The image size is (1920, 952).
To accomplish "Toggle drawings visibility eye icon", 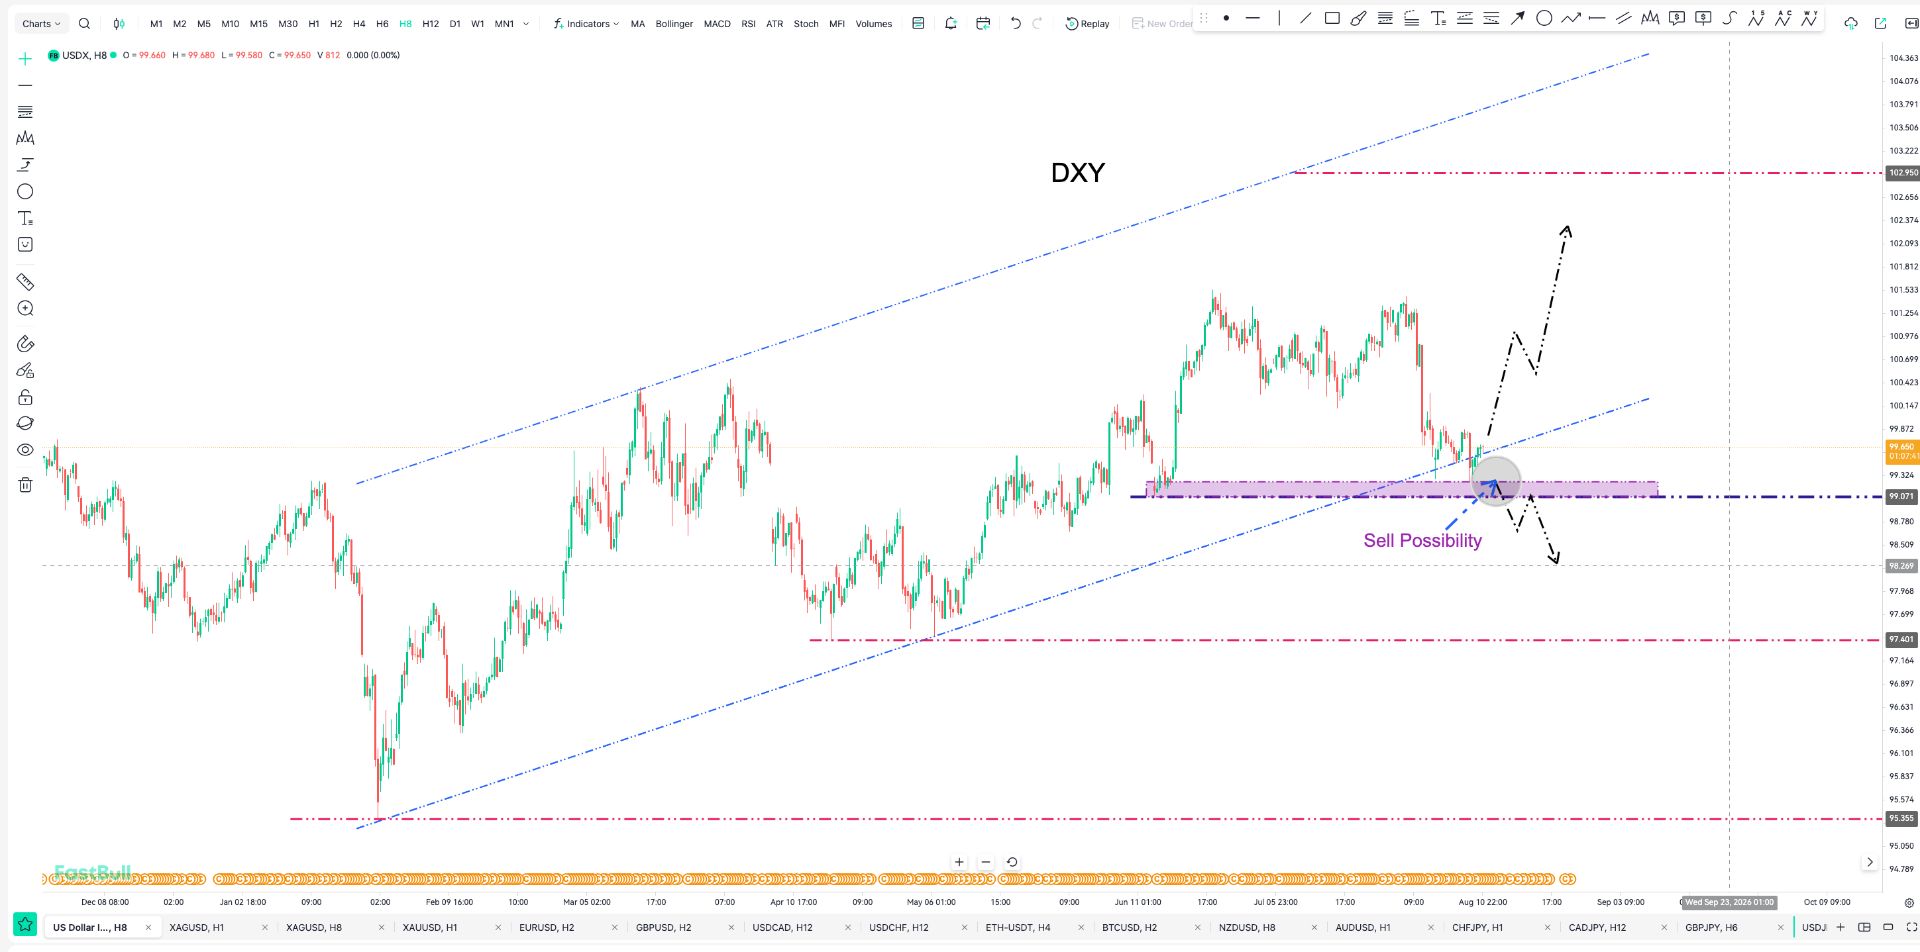I will click(x=25, y=450).
